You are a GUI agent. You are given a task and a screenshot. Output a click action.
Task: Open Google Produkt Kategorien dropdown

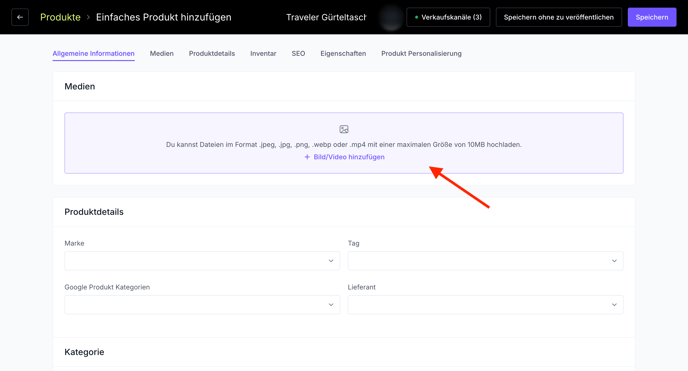point(202,305)
